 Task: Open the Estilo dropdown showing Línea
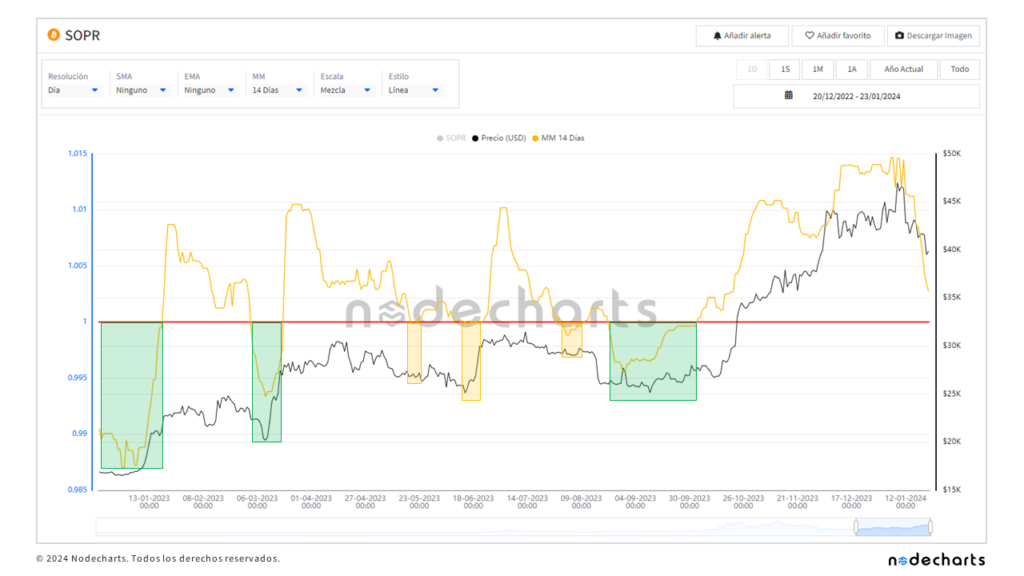(x=413, y=90)
